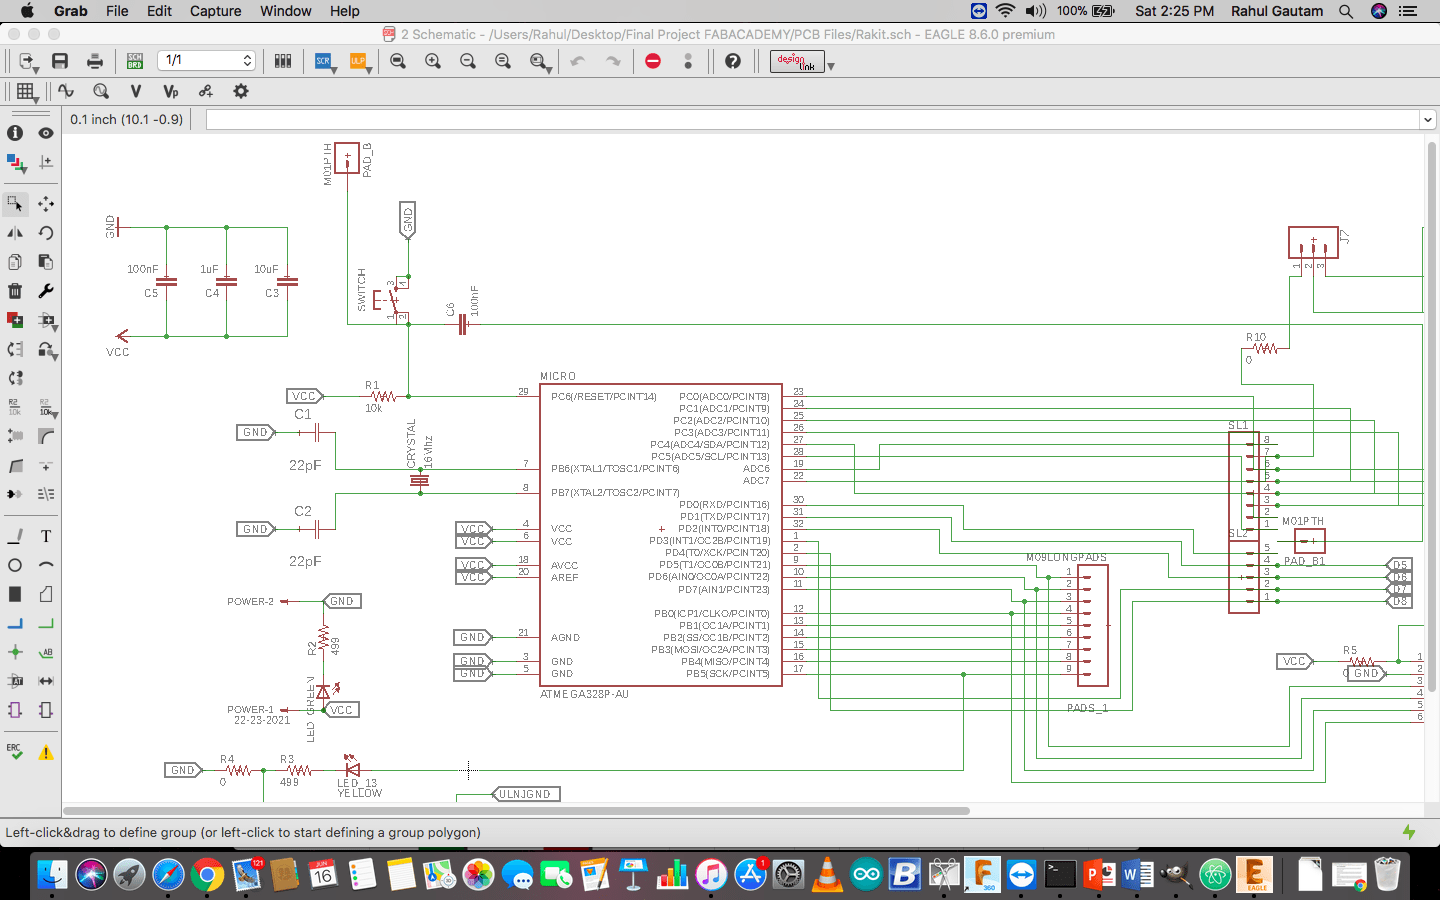Select the Rotate tool

pyautogui.click(x=46, y=233)
